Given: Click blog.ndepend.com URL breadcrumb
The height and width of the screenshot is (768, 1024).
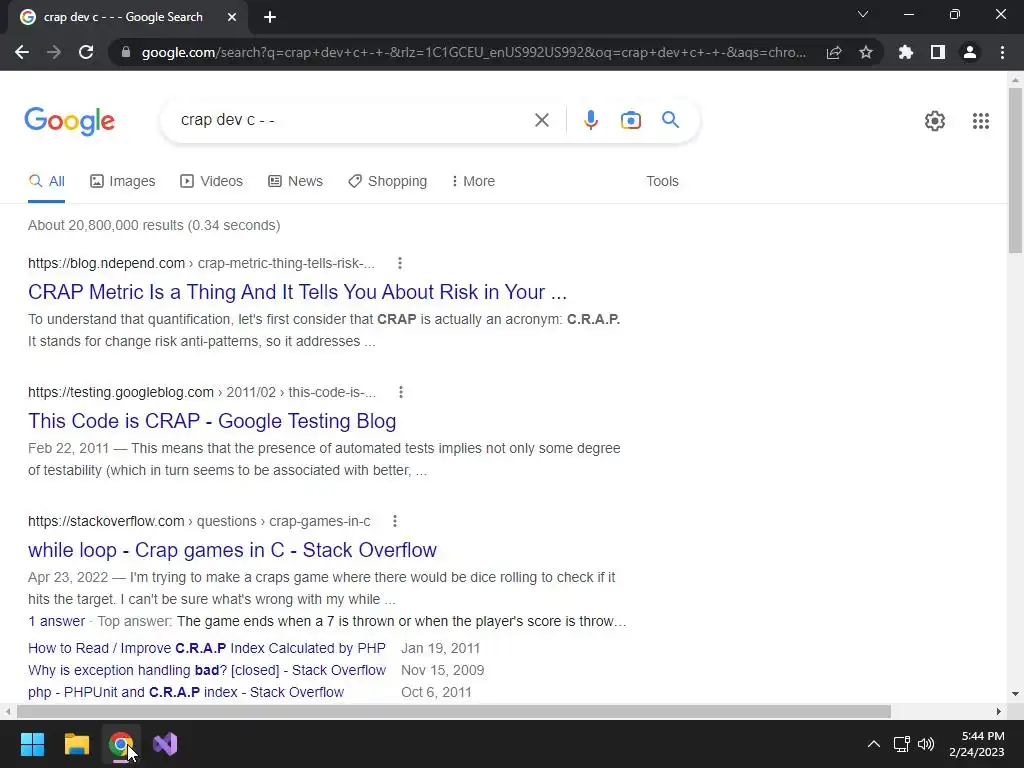Looking at the screenshot, I should [x=201, y=263].
